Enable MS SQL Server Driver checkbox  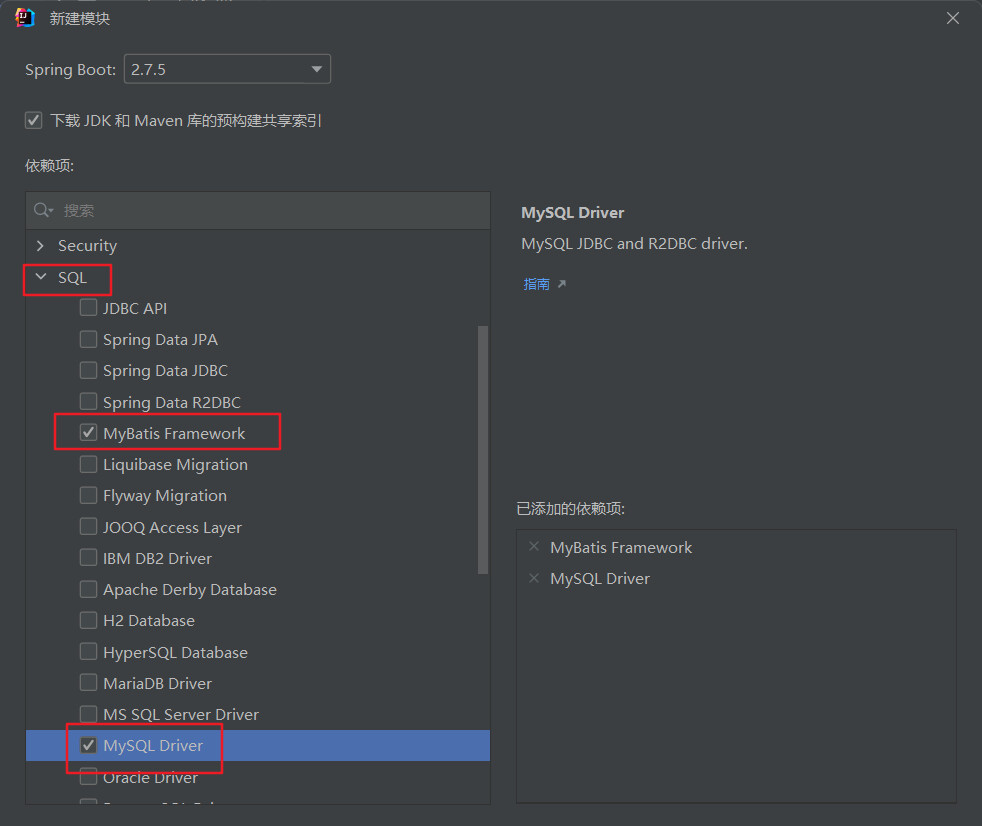pos(88,714)
